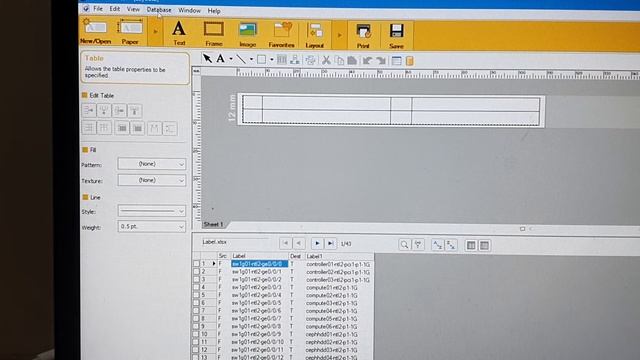Go to the previous database record
This screenshot has height=360, width=640.
(299, 243)
